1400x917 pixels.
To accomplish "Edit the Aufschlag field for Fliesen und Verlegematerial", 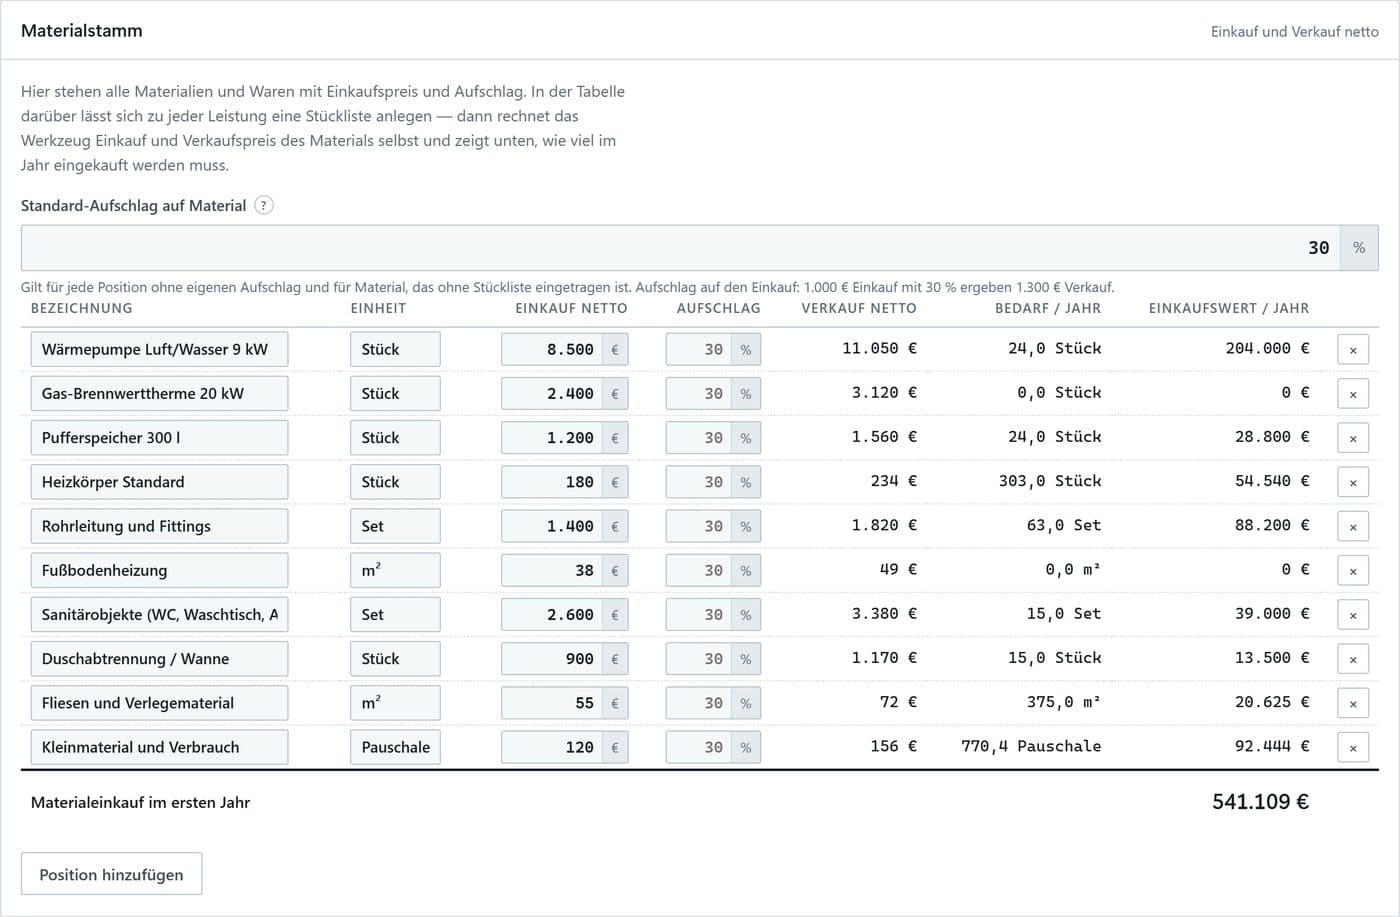I will pos(699,703).
